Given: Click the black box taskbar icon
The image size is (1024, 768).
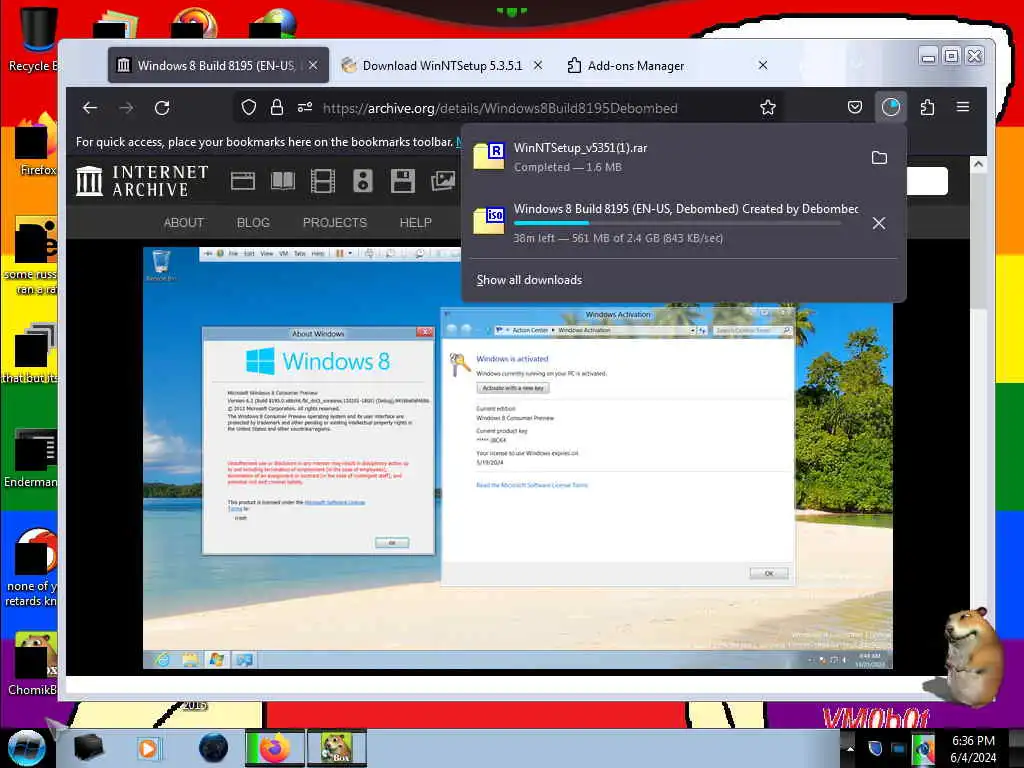Looking at the screenshot, I should (89, 748).
